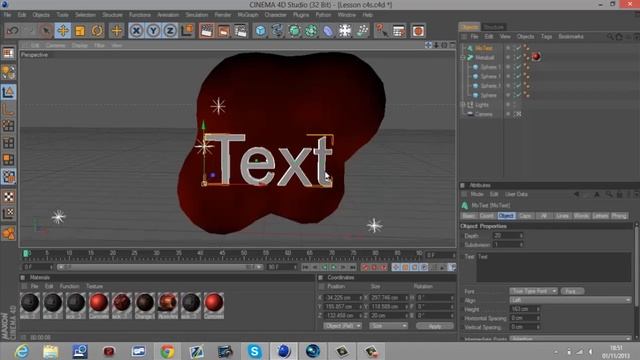Open the Render menu
The height and width of the screenshot is (360, 640).
pyautogui.click(x=222, y=15)
